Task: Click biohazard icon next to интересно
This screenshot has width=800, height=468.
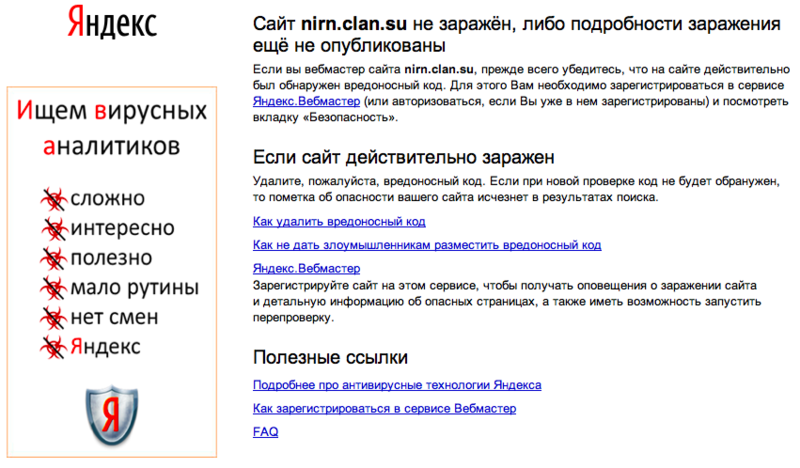Action: click(x=54, y=229)
